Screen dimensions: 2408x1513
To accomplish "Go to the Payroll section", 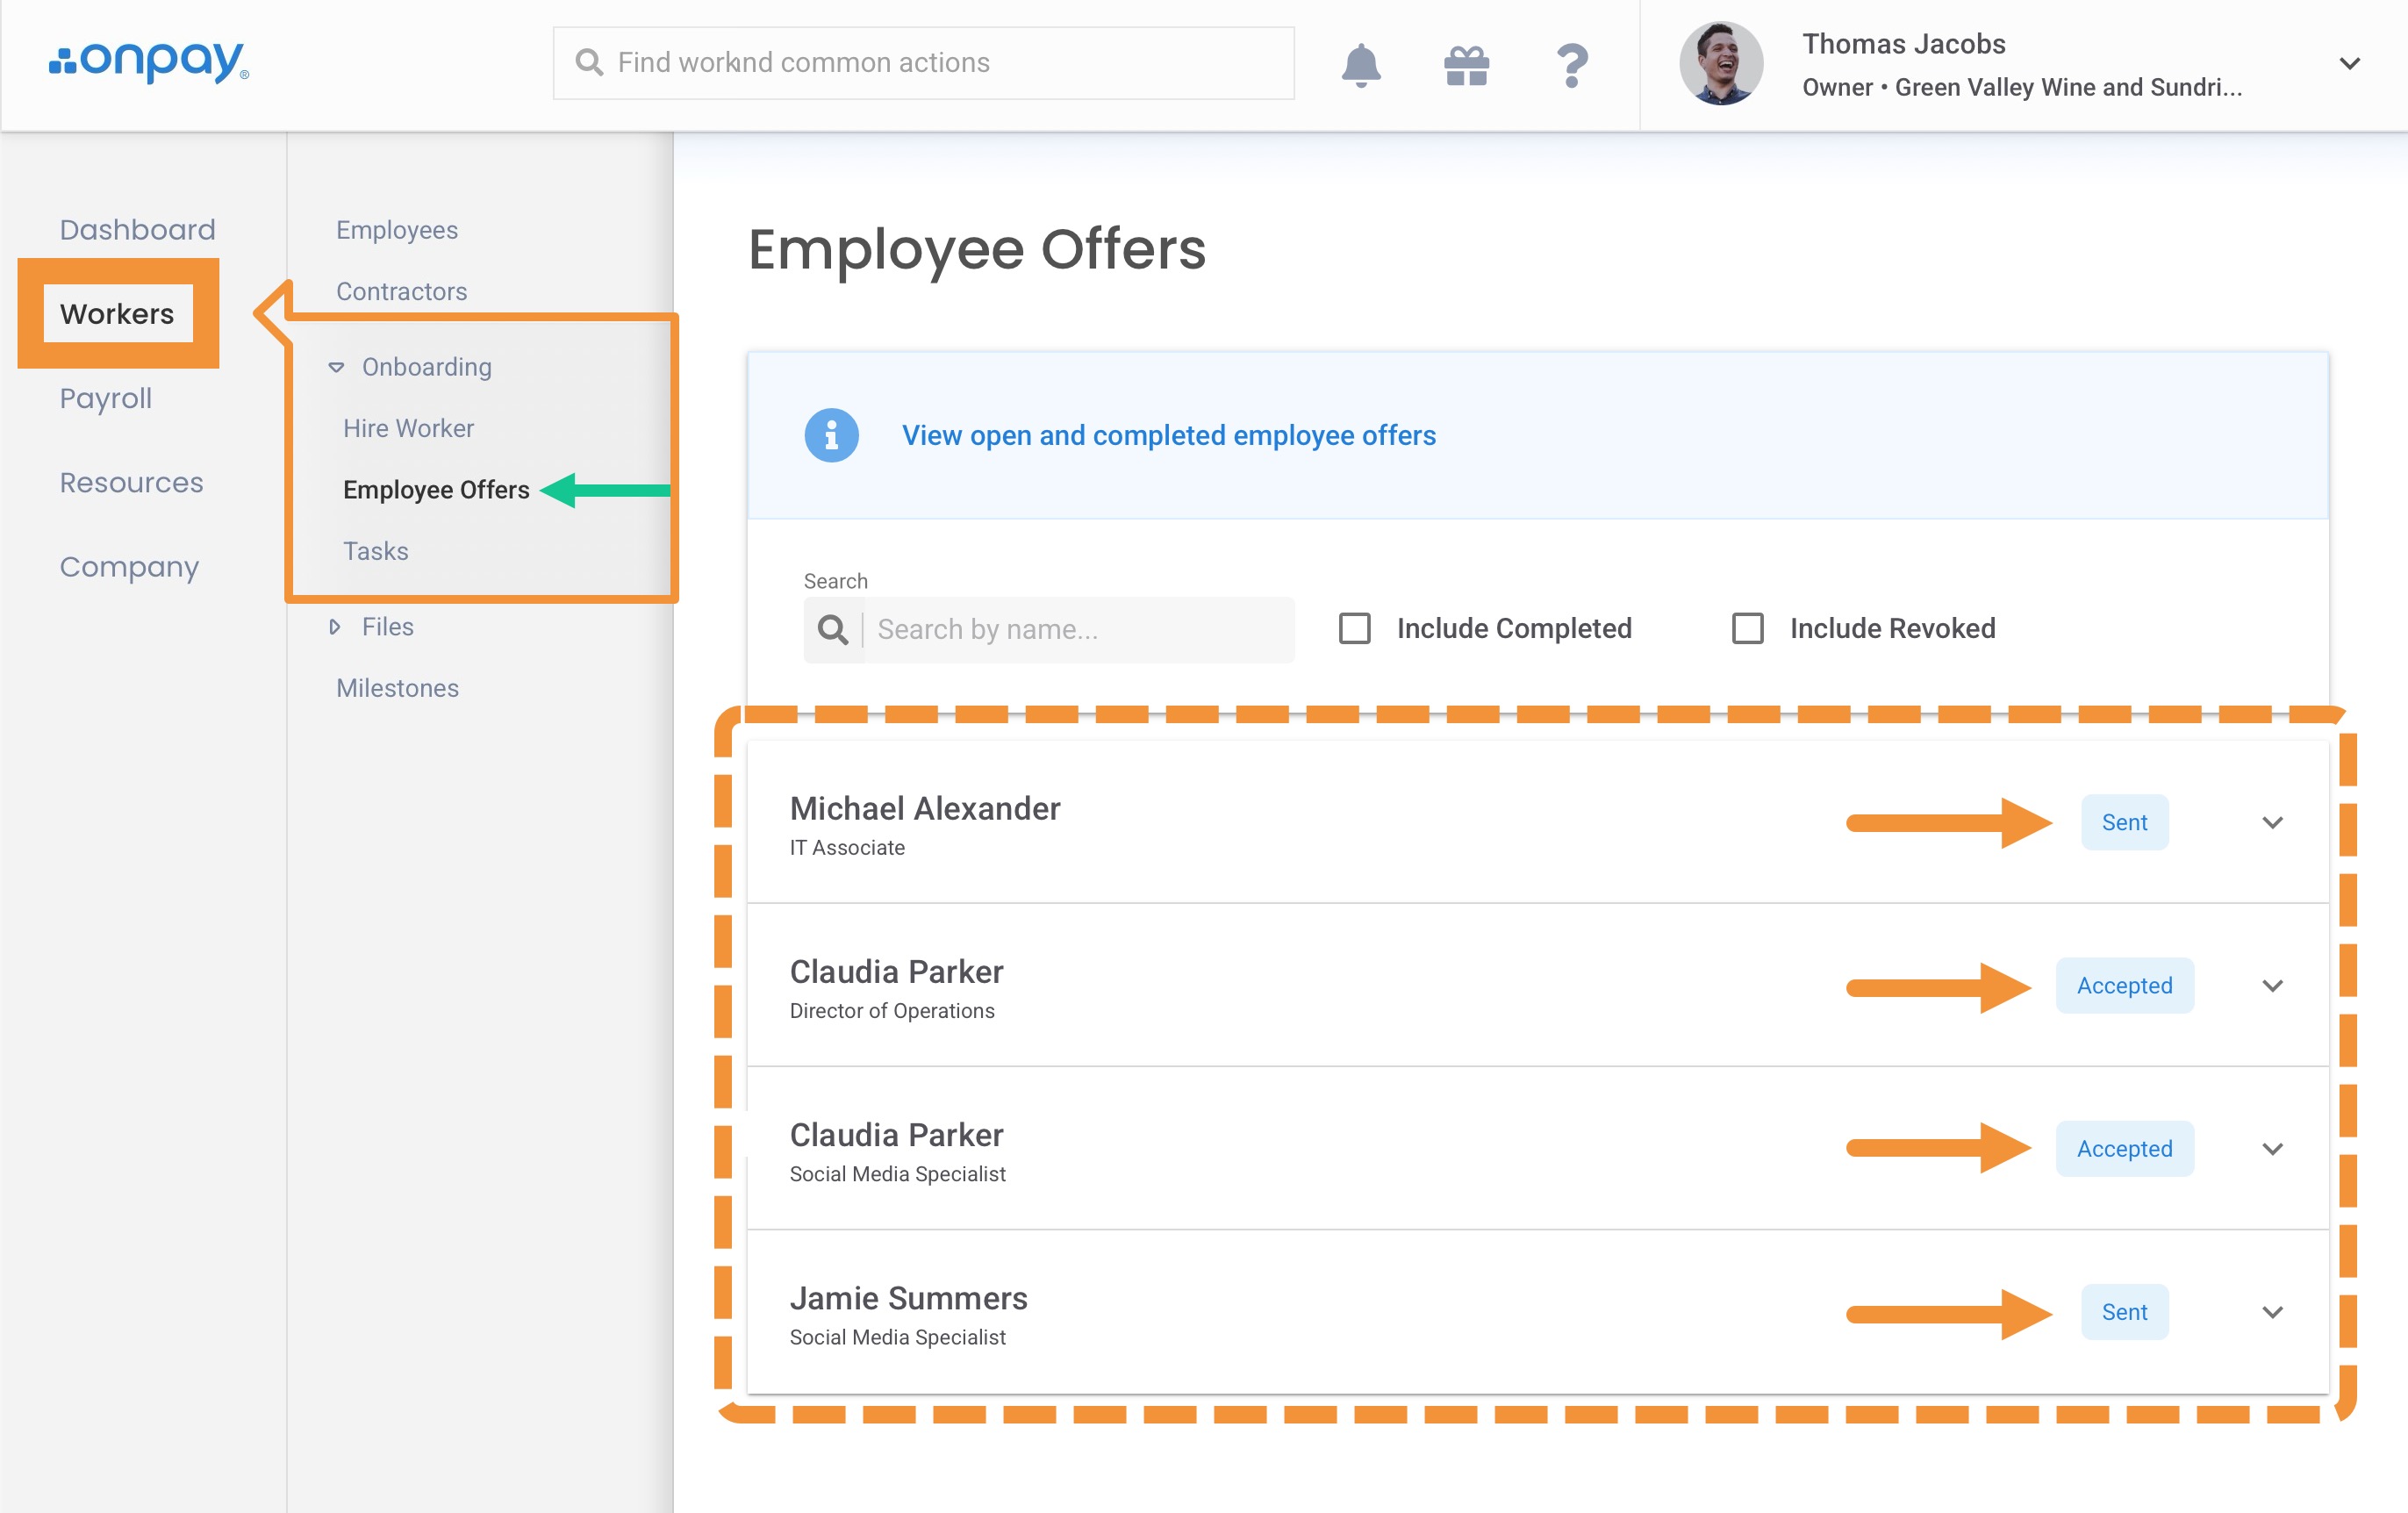I will 106,398.
